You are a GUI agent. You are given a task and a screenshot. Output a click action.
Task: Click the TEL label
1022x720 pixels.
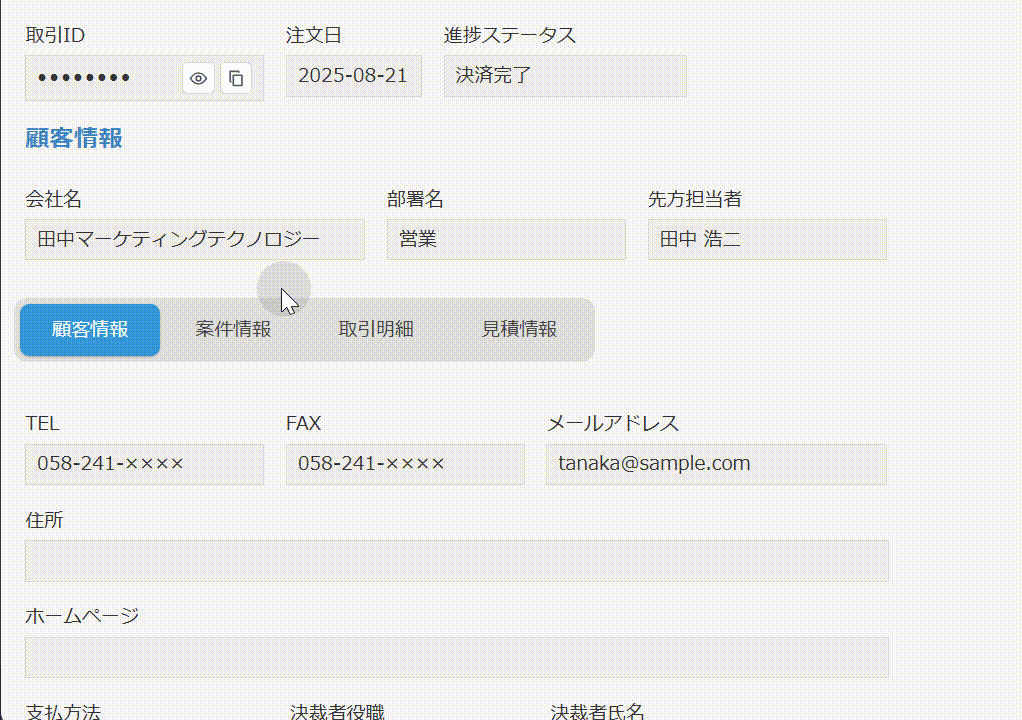tap(42, 424)
